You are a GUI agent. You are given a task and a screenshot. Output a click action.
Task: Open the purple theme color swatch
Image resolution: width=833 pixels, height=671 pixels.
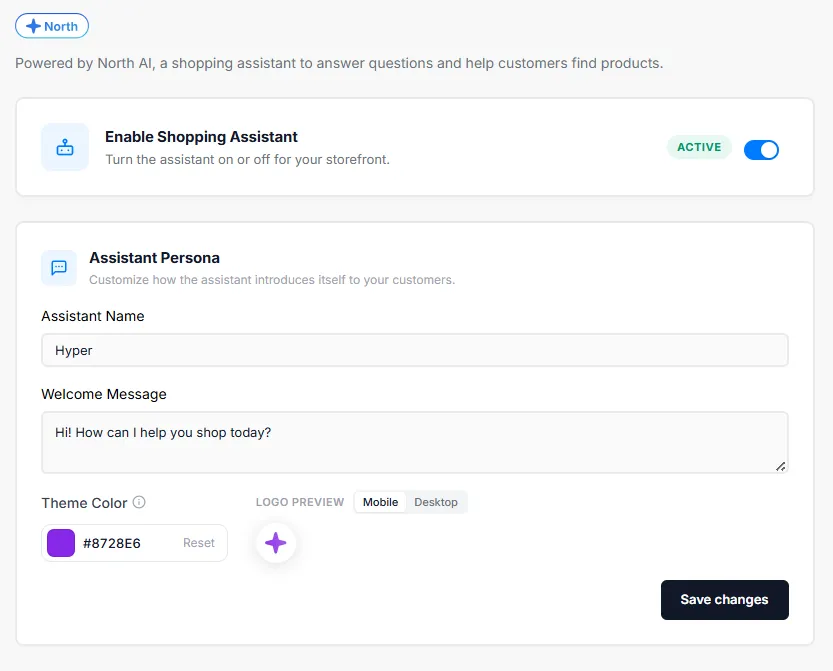pyautogui.click(x=61, y=543)
